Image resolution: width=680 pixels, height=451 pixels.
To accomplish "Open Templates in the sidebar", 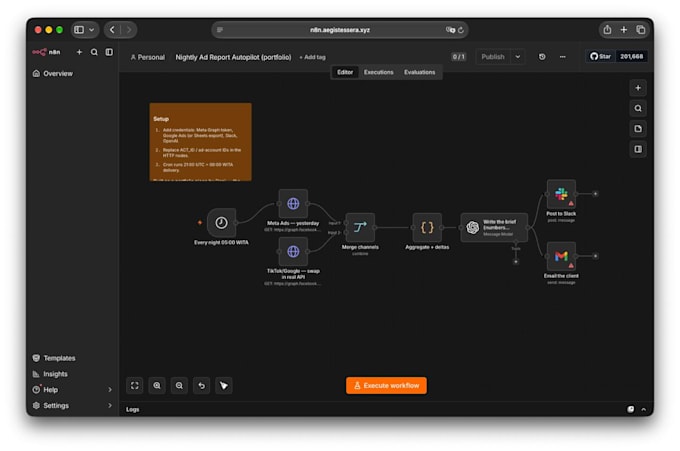I will (x=54, y=358).
